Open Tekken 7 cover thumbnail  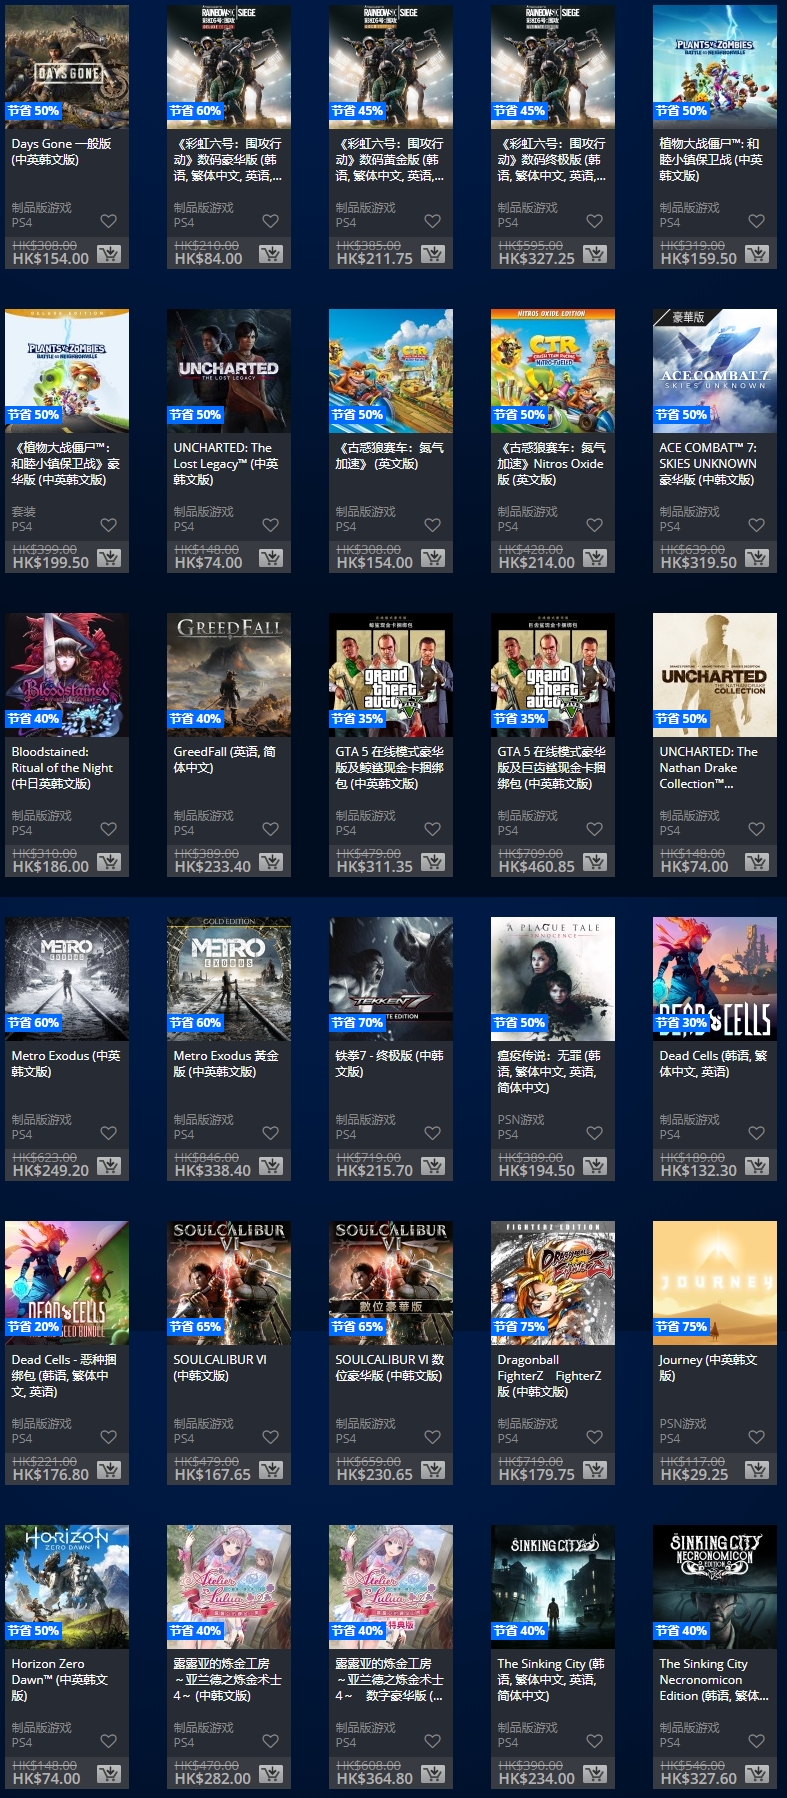point(391,978)
